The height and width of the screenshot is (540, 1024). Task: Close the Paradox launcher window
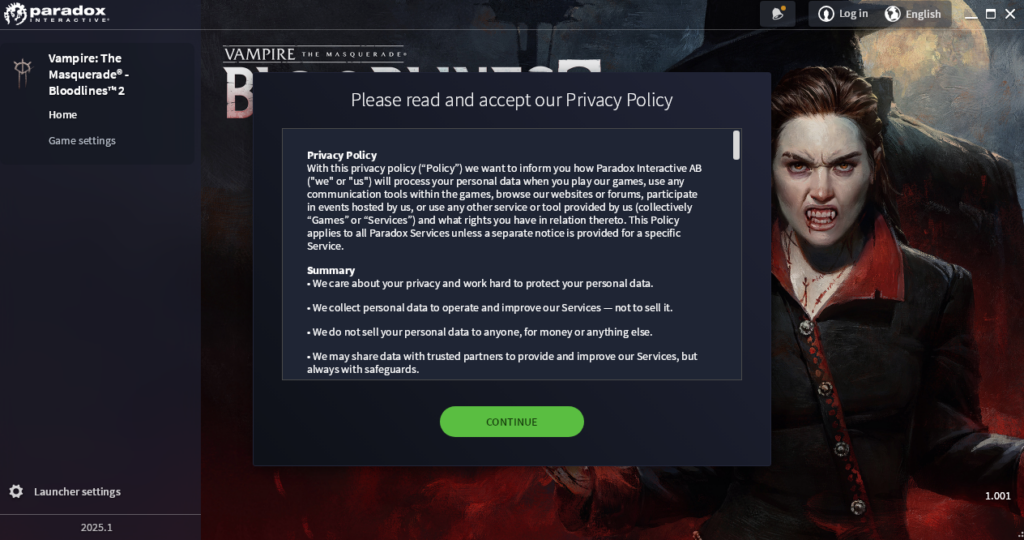click(1010, 14)
